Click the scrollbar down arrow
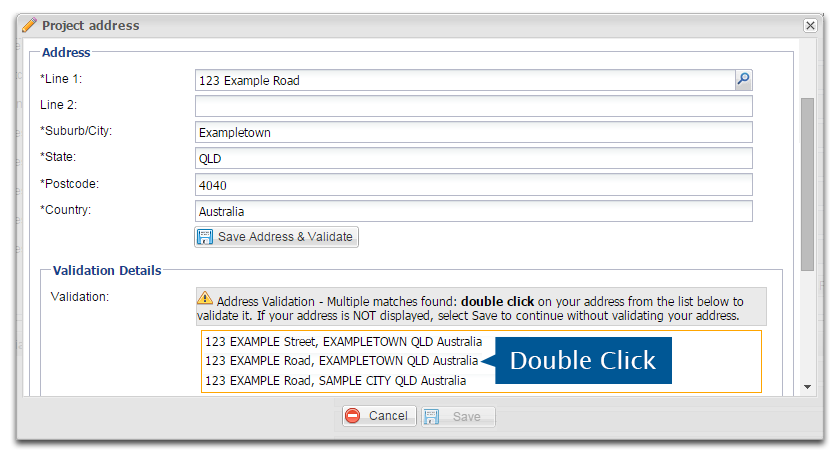Viewport: 838px width, 458px height. pos(808,387)
